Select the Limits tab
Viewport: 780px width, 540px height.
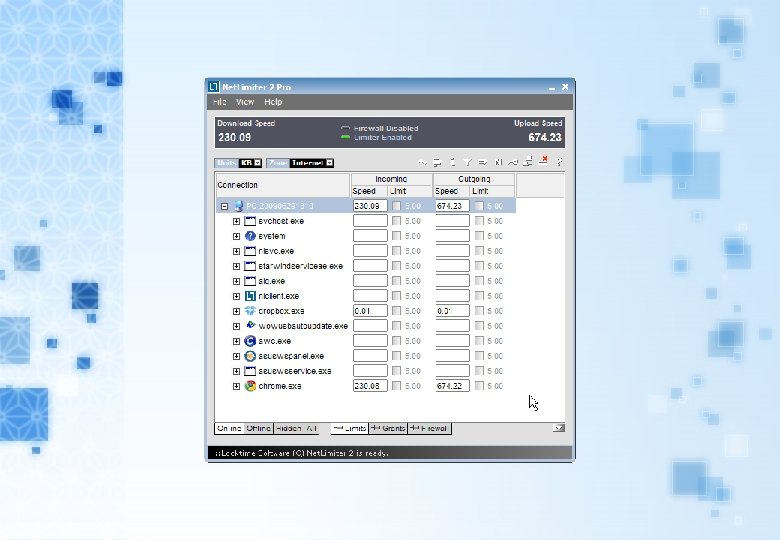(x=350, y=428)
